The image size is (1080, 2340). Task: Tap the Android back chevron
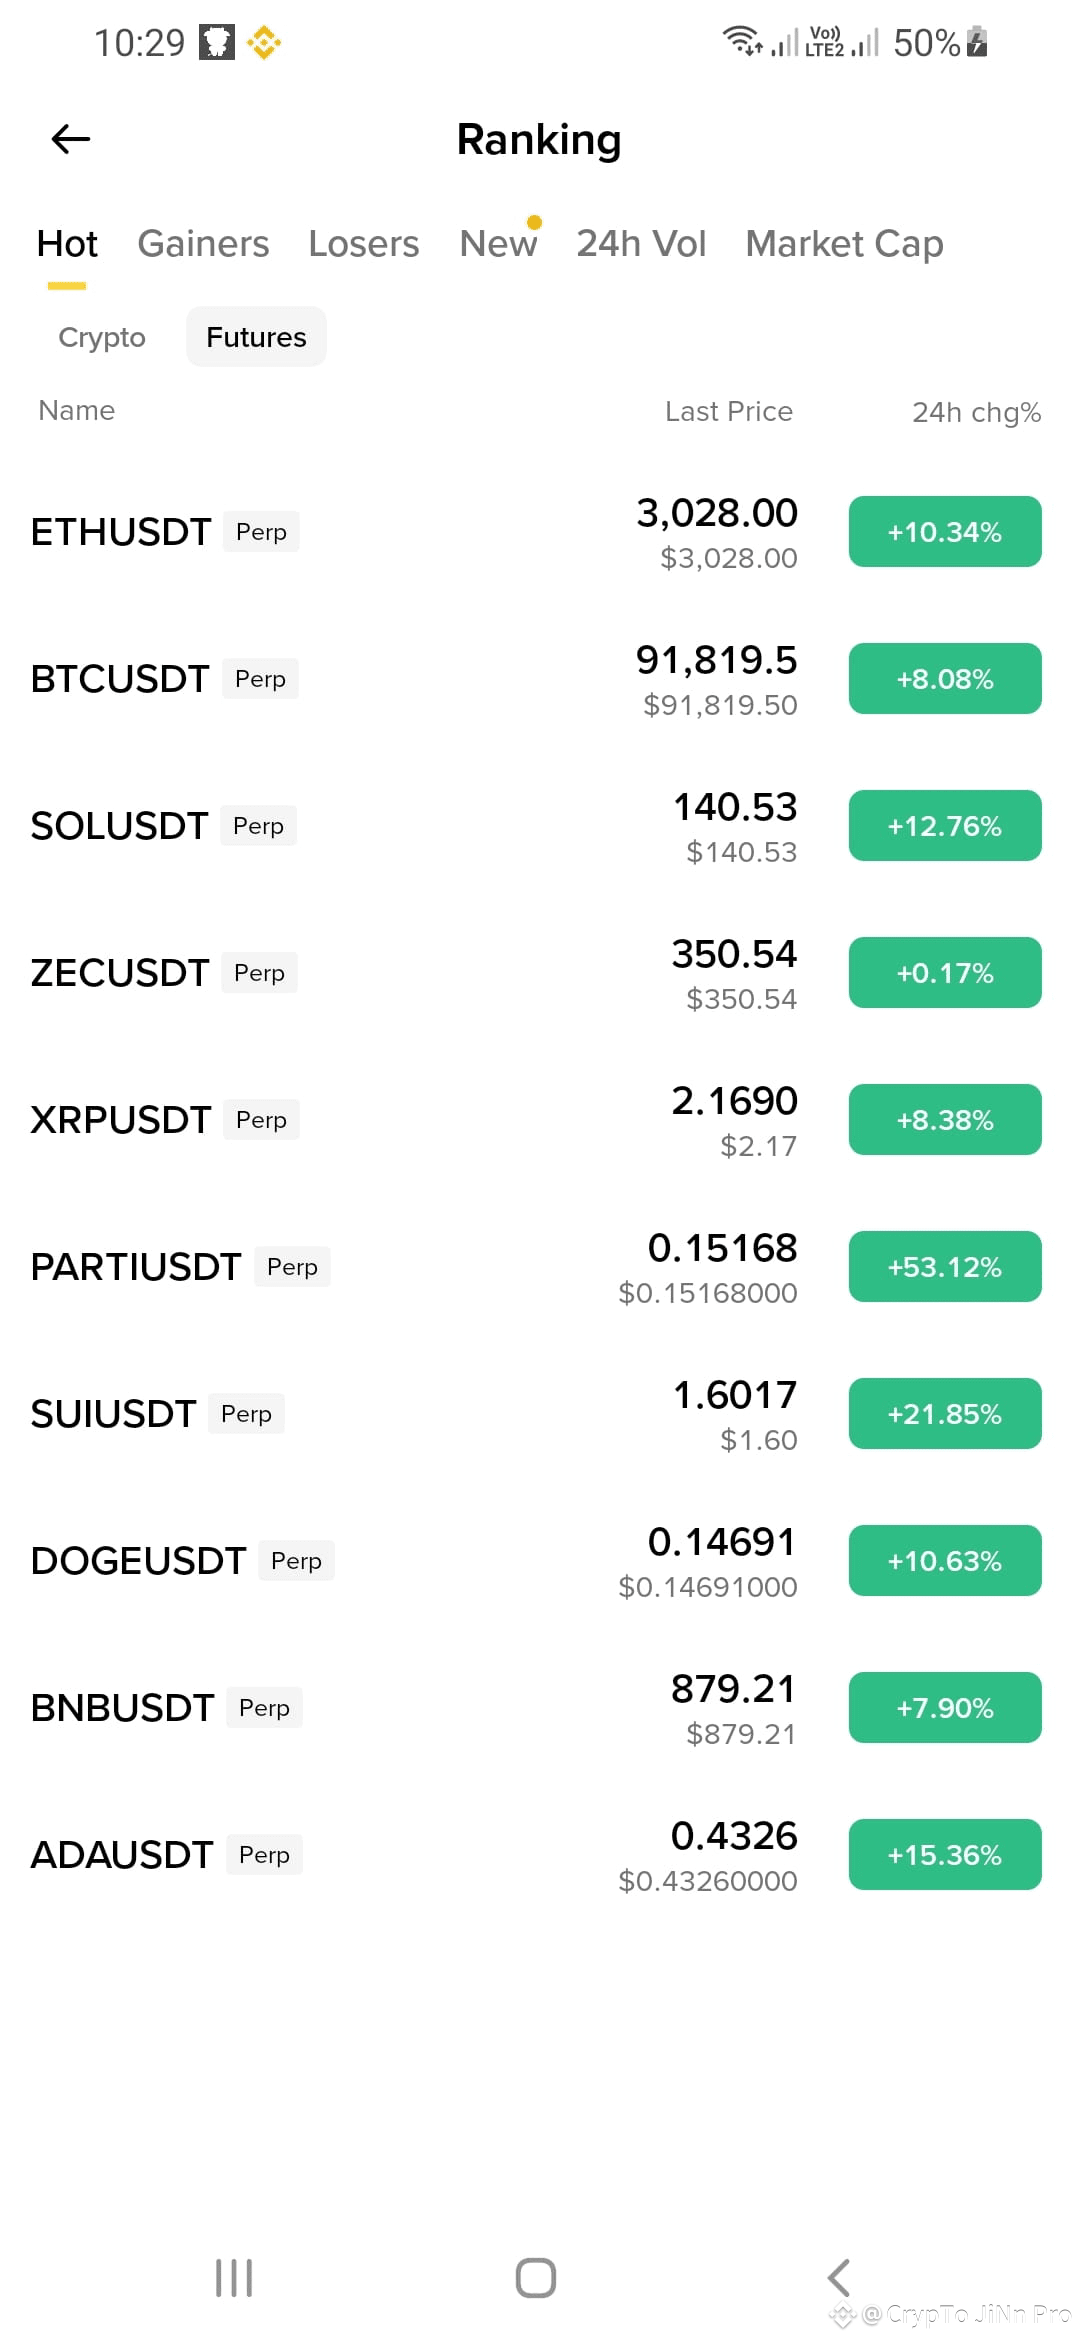click(x=839, y=2278)
